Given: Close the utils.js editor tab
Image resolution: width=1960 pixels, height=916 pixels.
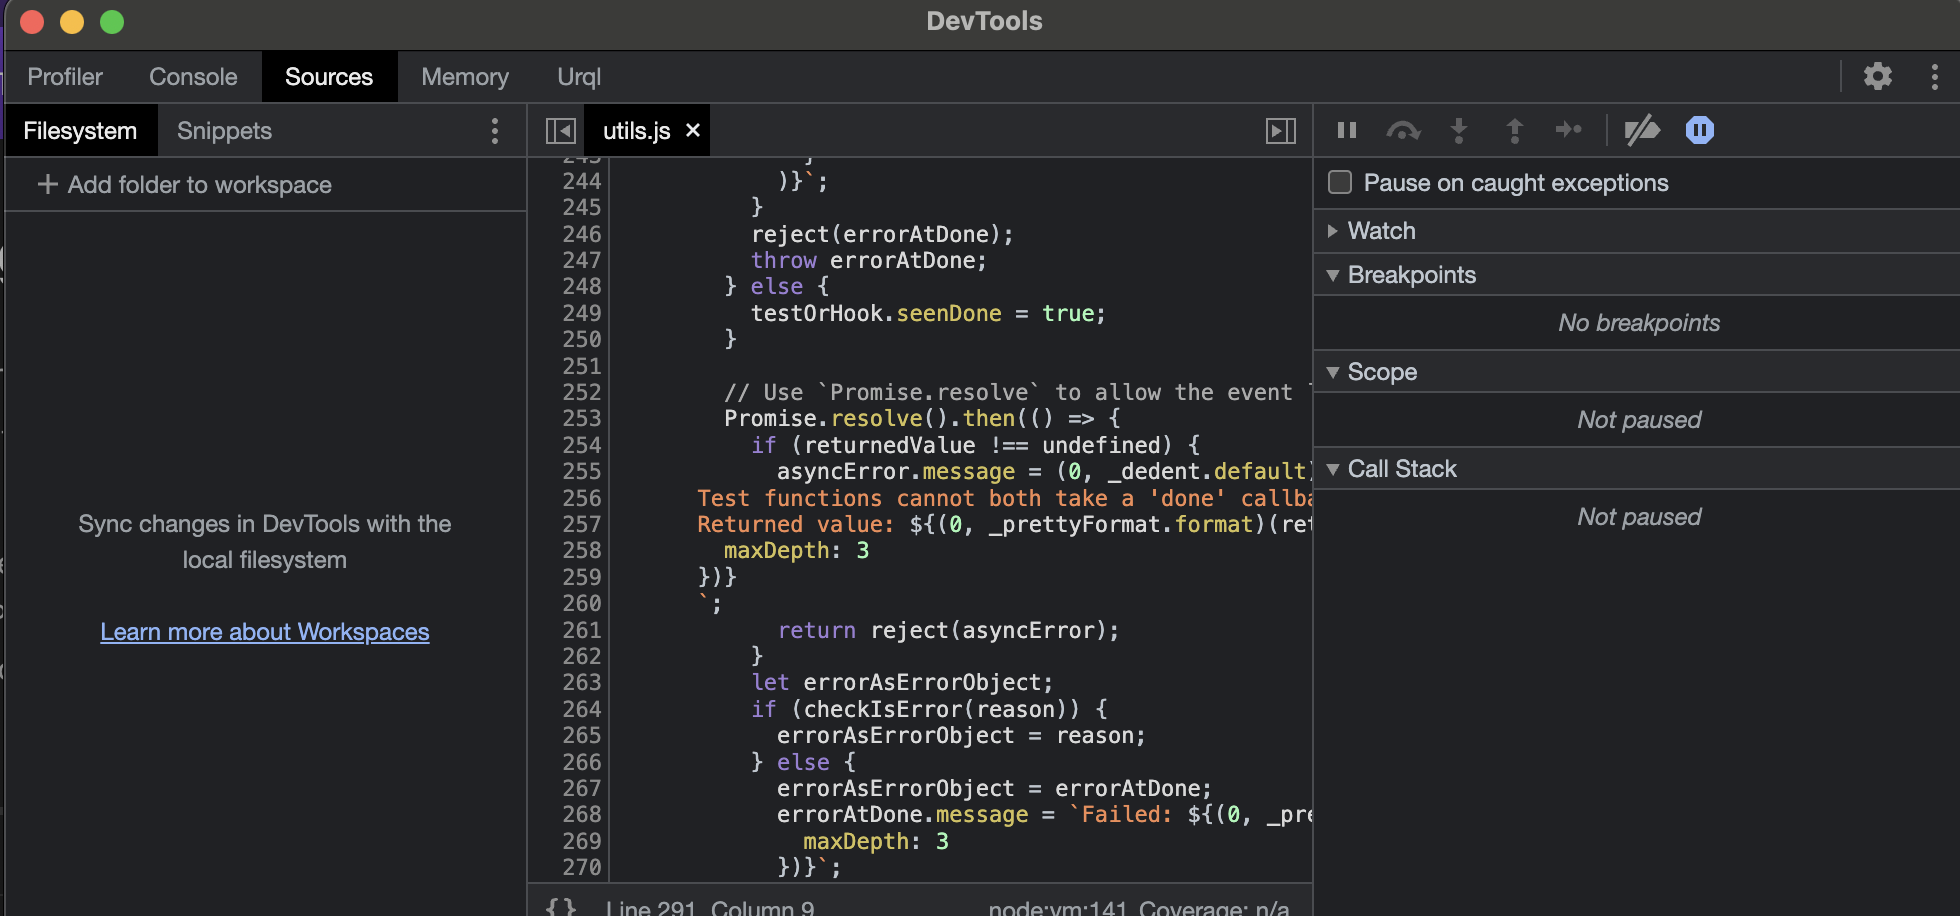Looking at the screenshot, I should click(692, 130).
